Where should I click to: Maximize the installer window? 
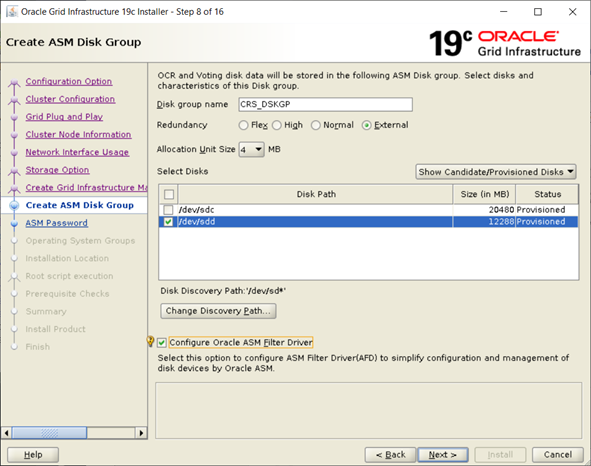538,12
